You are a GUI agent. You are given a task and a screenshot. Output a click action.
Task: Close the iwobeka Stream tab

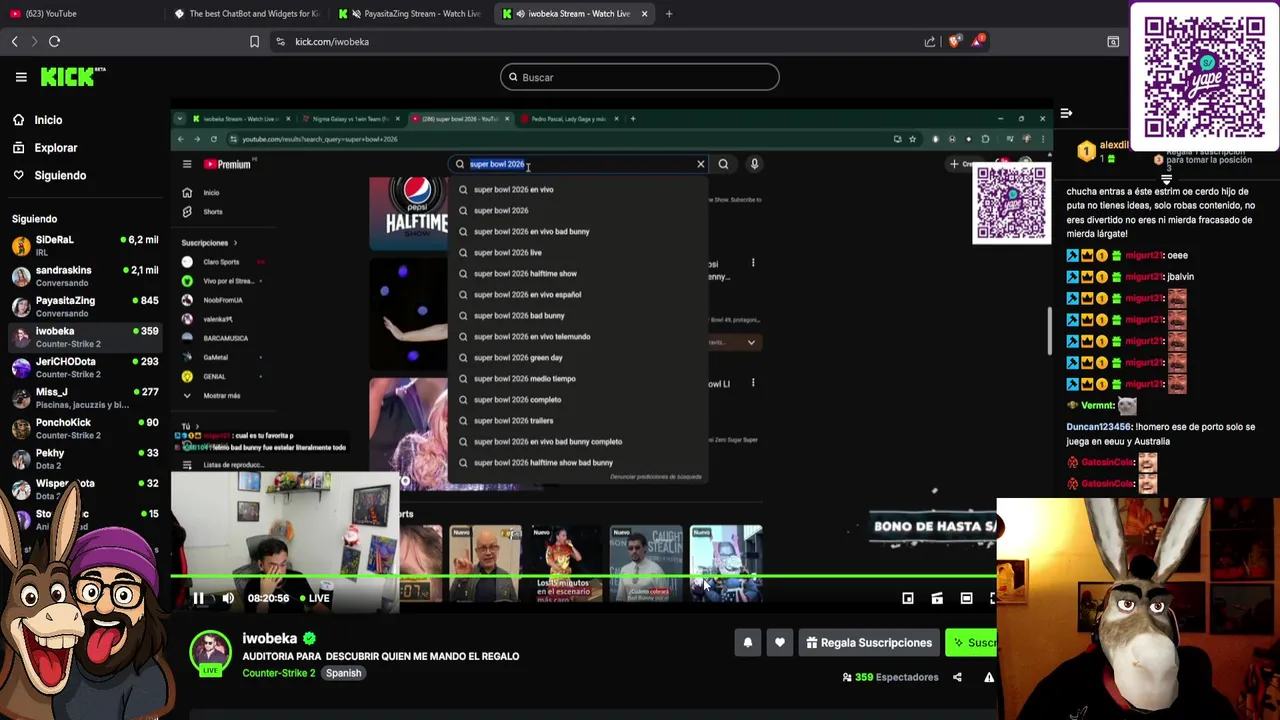tap(644, 14)
